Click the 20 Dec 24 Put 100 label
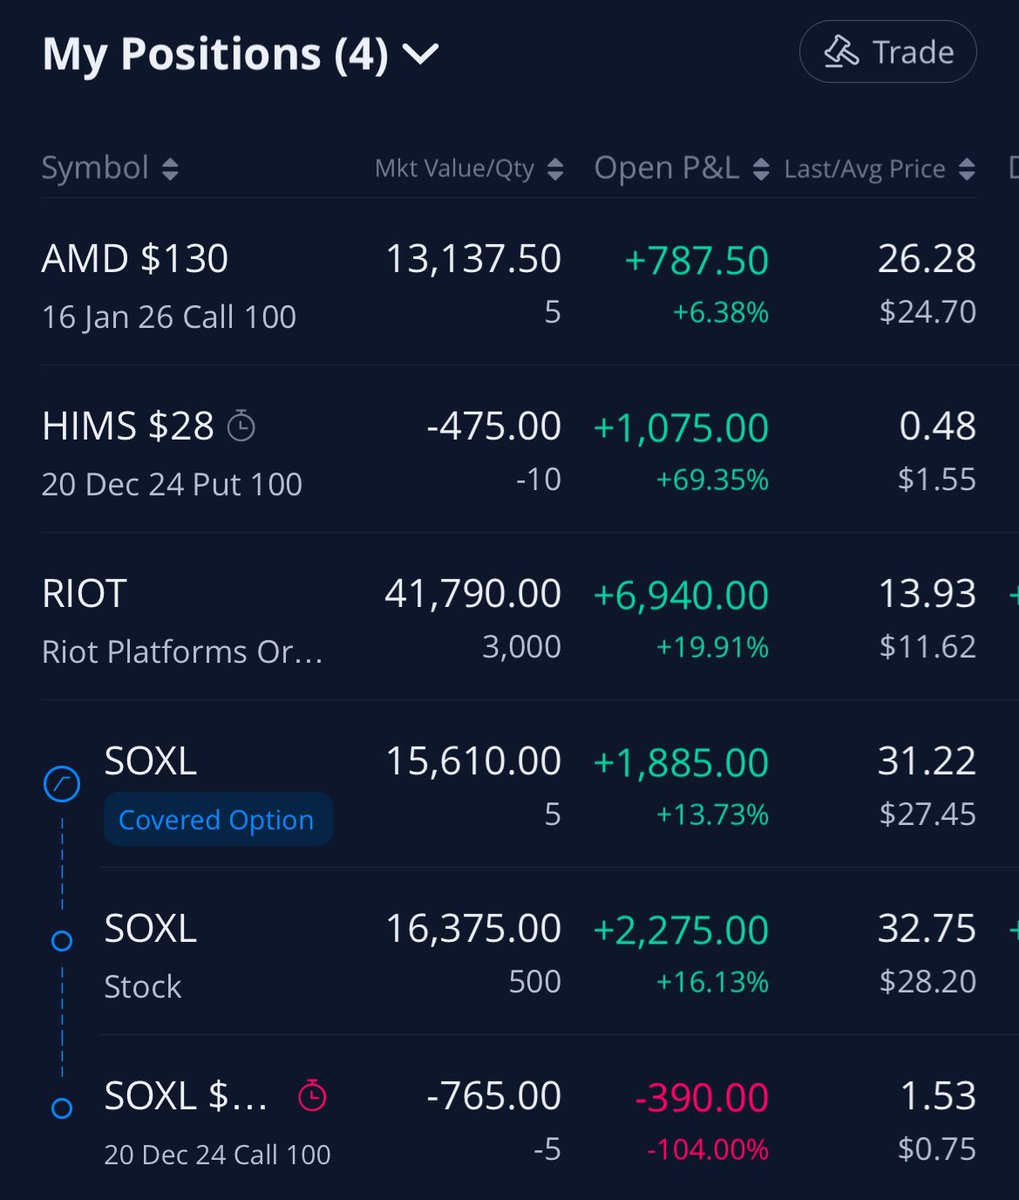Image resolution: width=1019 pixels, height=1200 pixels. 172,485
